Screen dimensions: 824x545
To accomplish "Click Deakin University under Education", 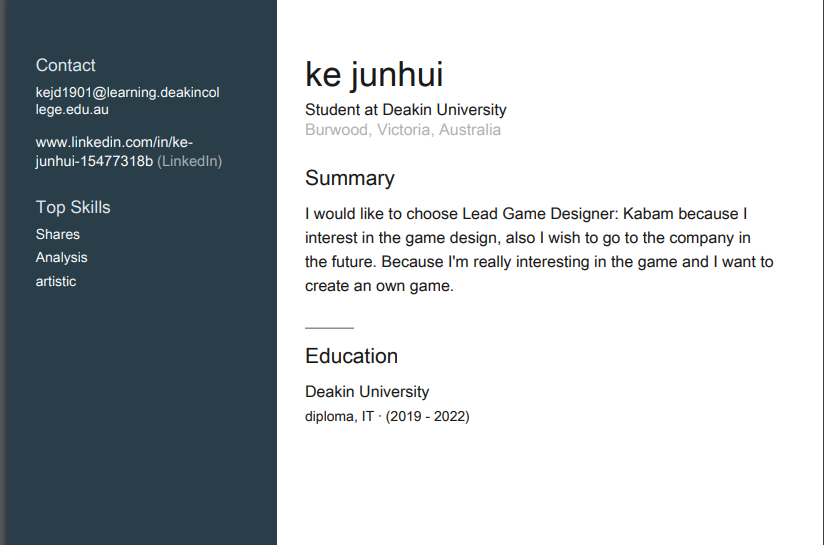I will point(367,392).
